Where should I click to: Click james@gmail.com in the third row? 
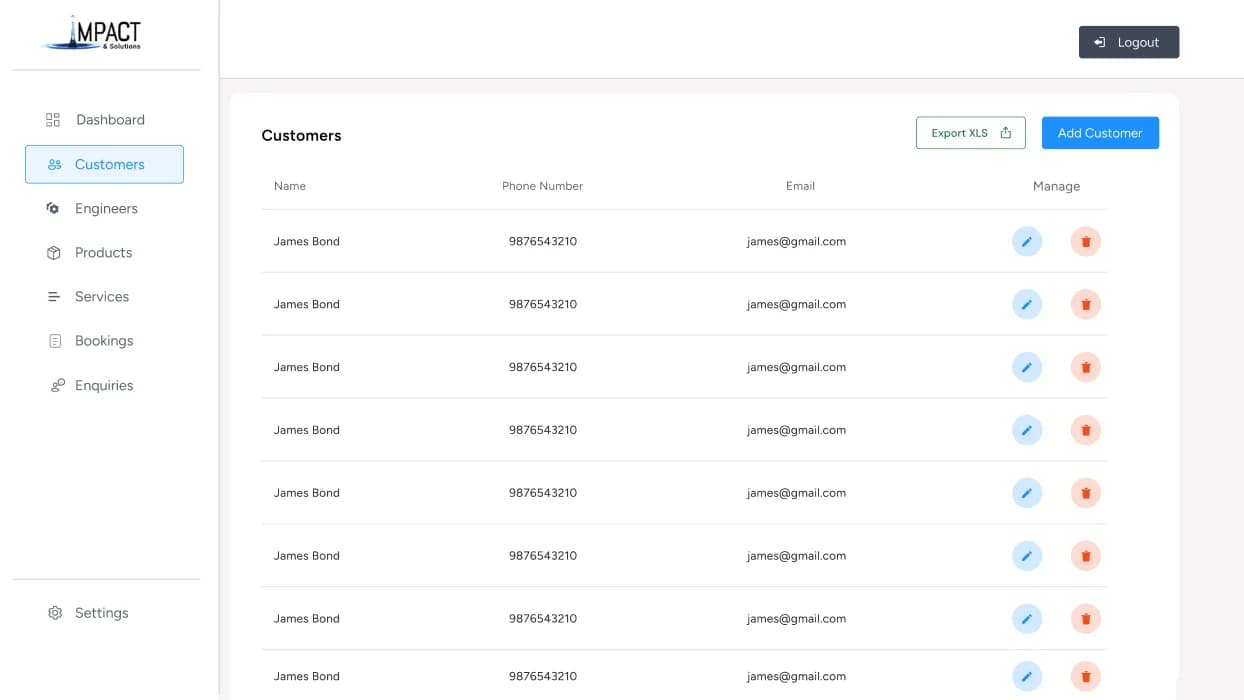coord(796,367)
